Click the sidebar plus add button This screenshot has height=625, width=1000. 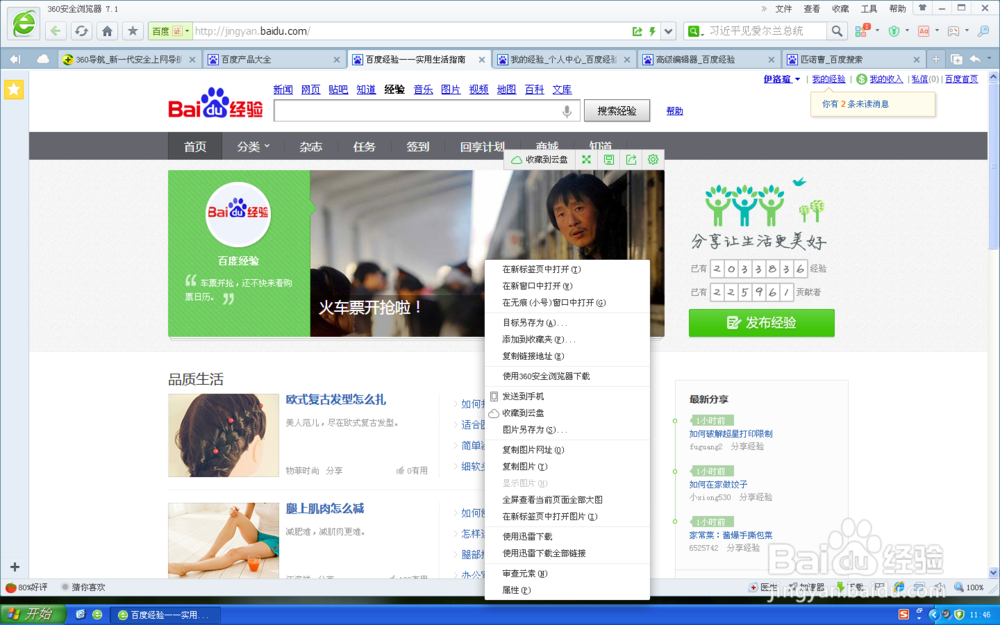click(15, 566)
